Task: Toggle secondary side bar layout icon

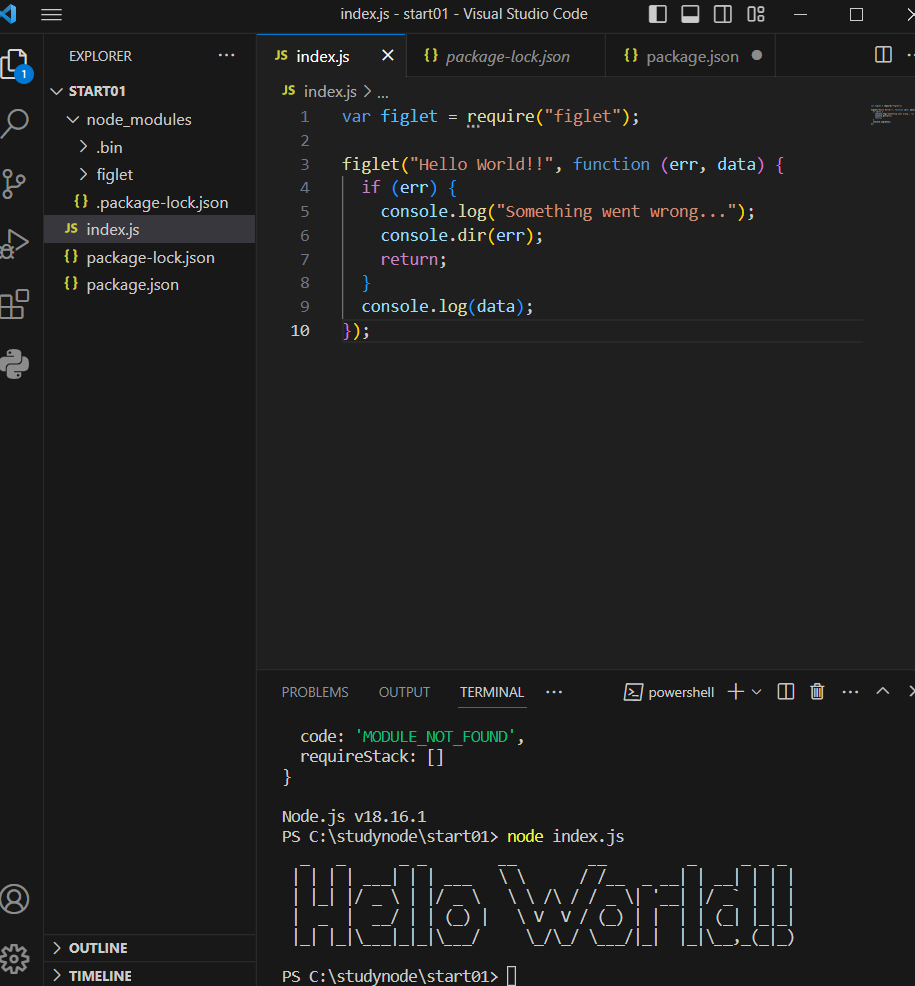Action: (723, 14)
